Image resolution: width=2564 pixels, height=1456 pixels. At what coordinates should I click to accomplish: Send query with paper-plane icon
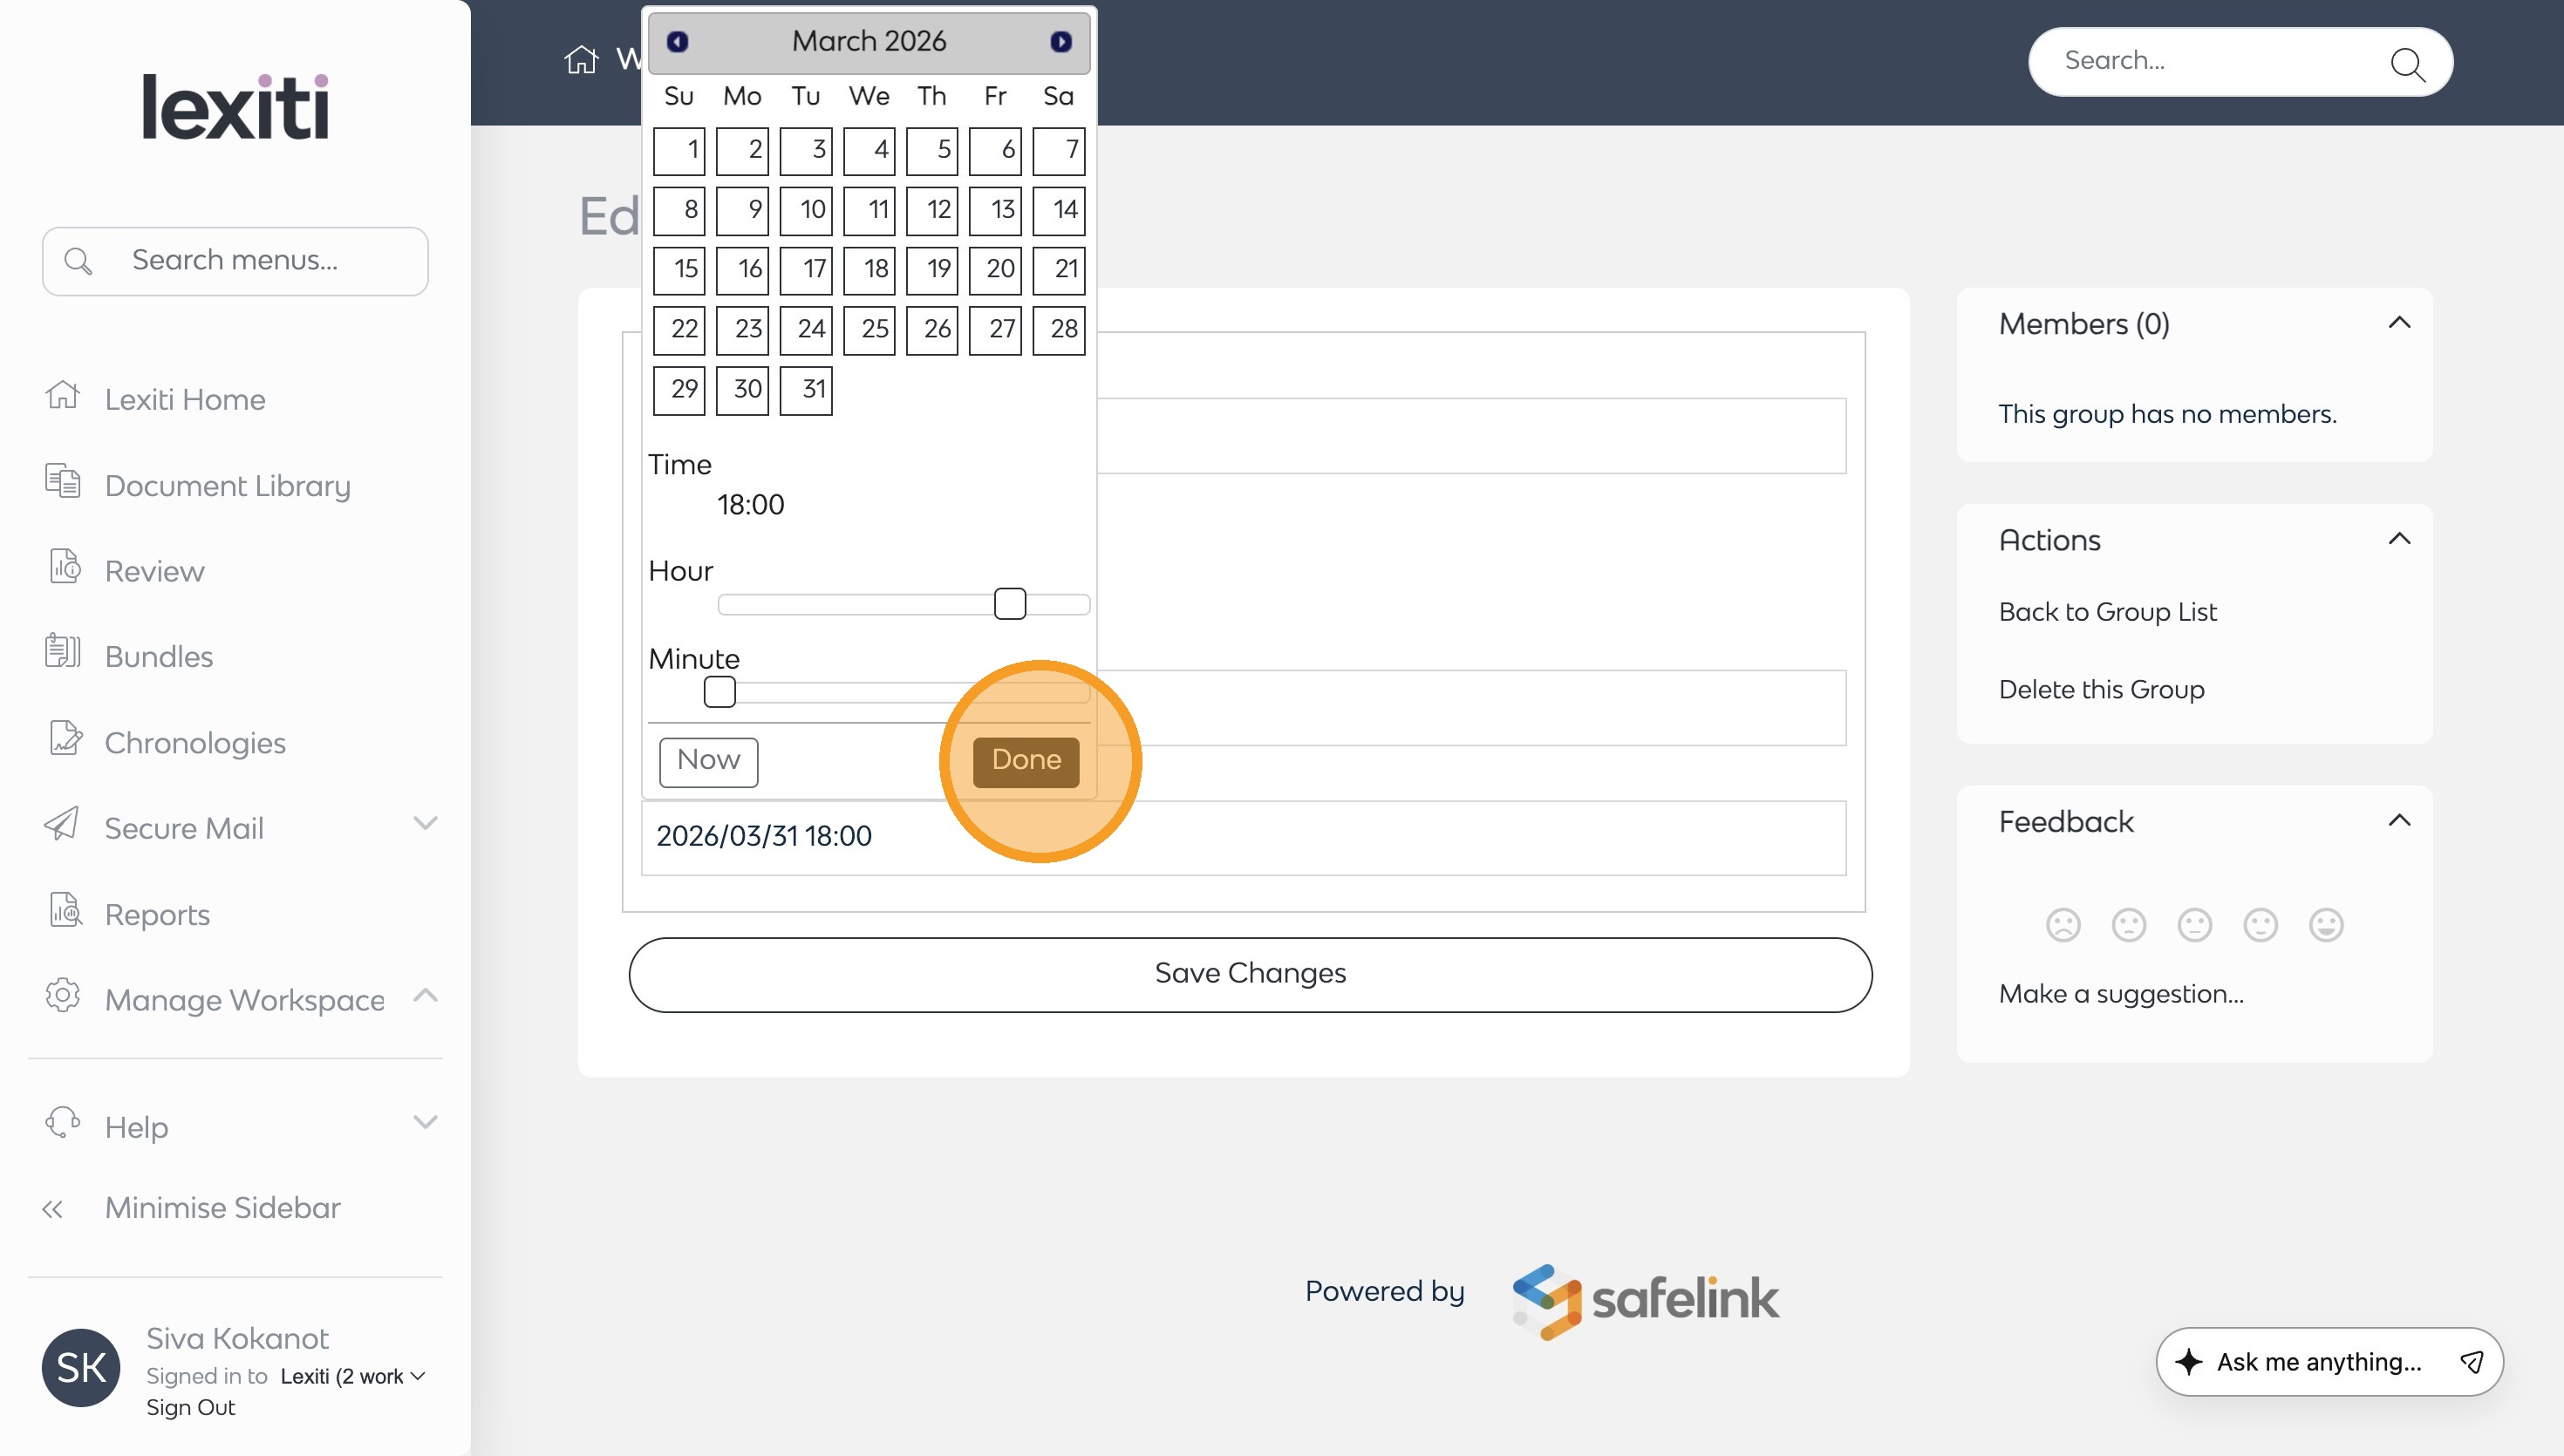tap(2472, 1361)
